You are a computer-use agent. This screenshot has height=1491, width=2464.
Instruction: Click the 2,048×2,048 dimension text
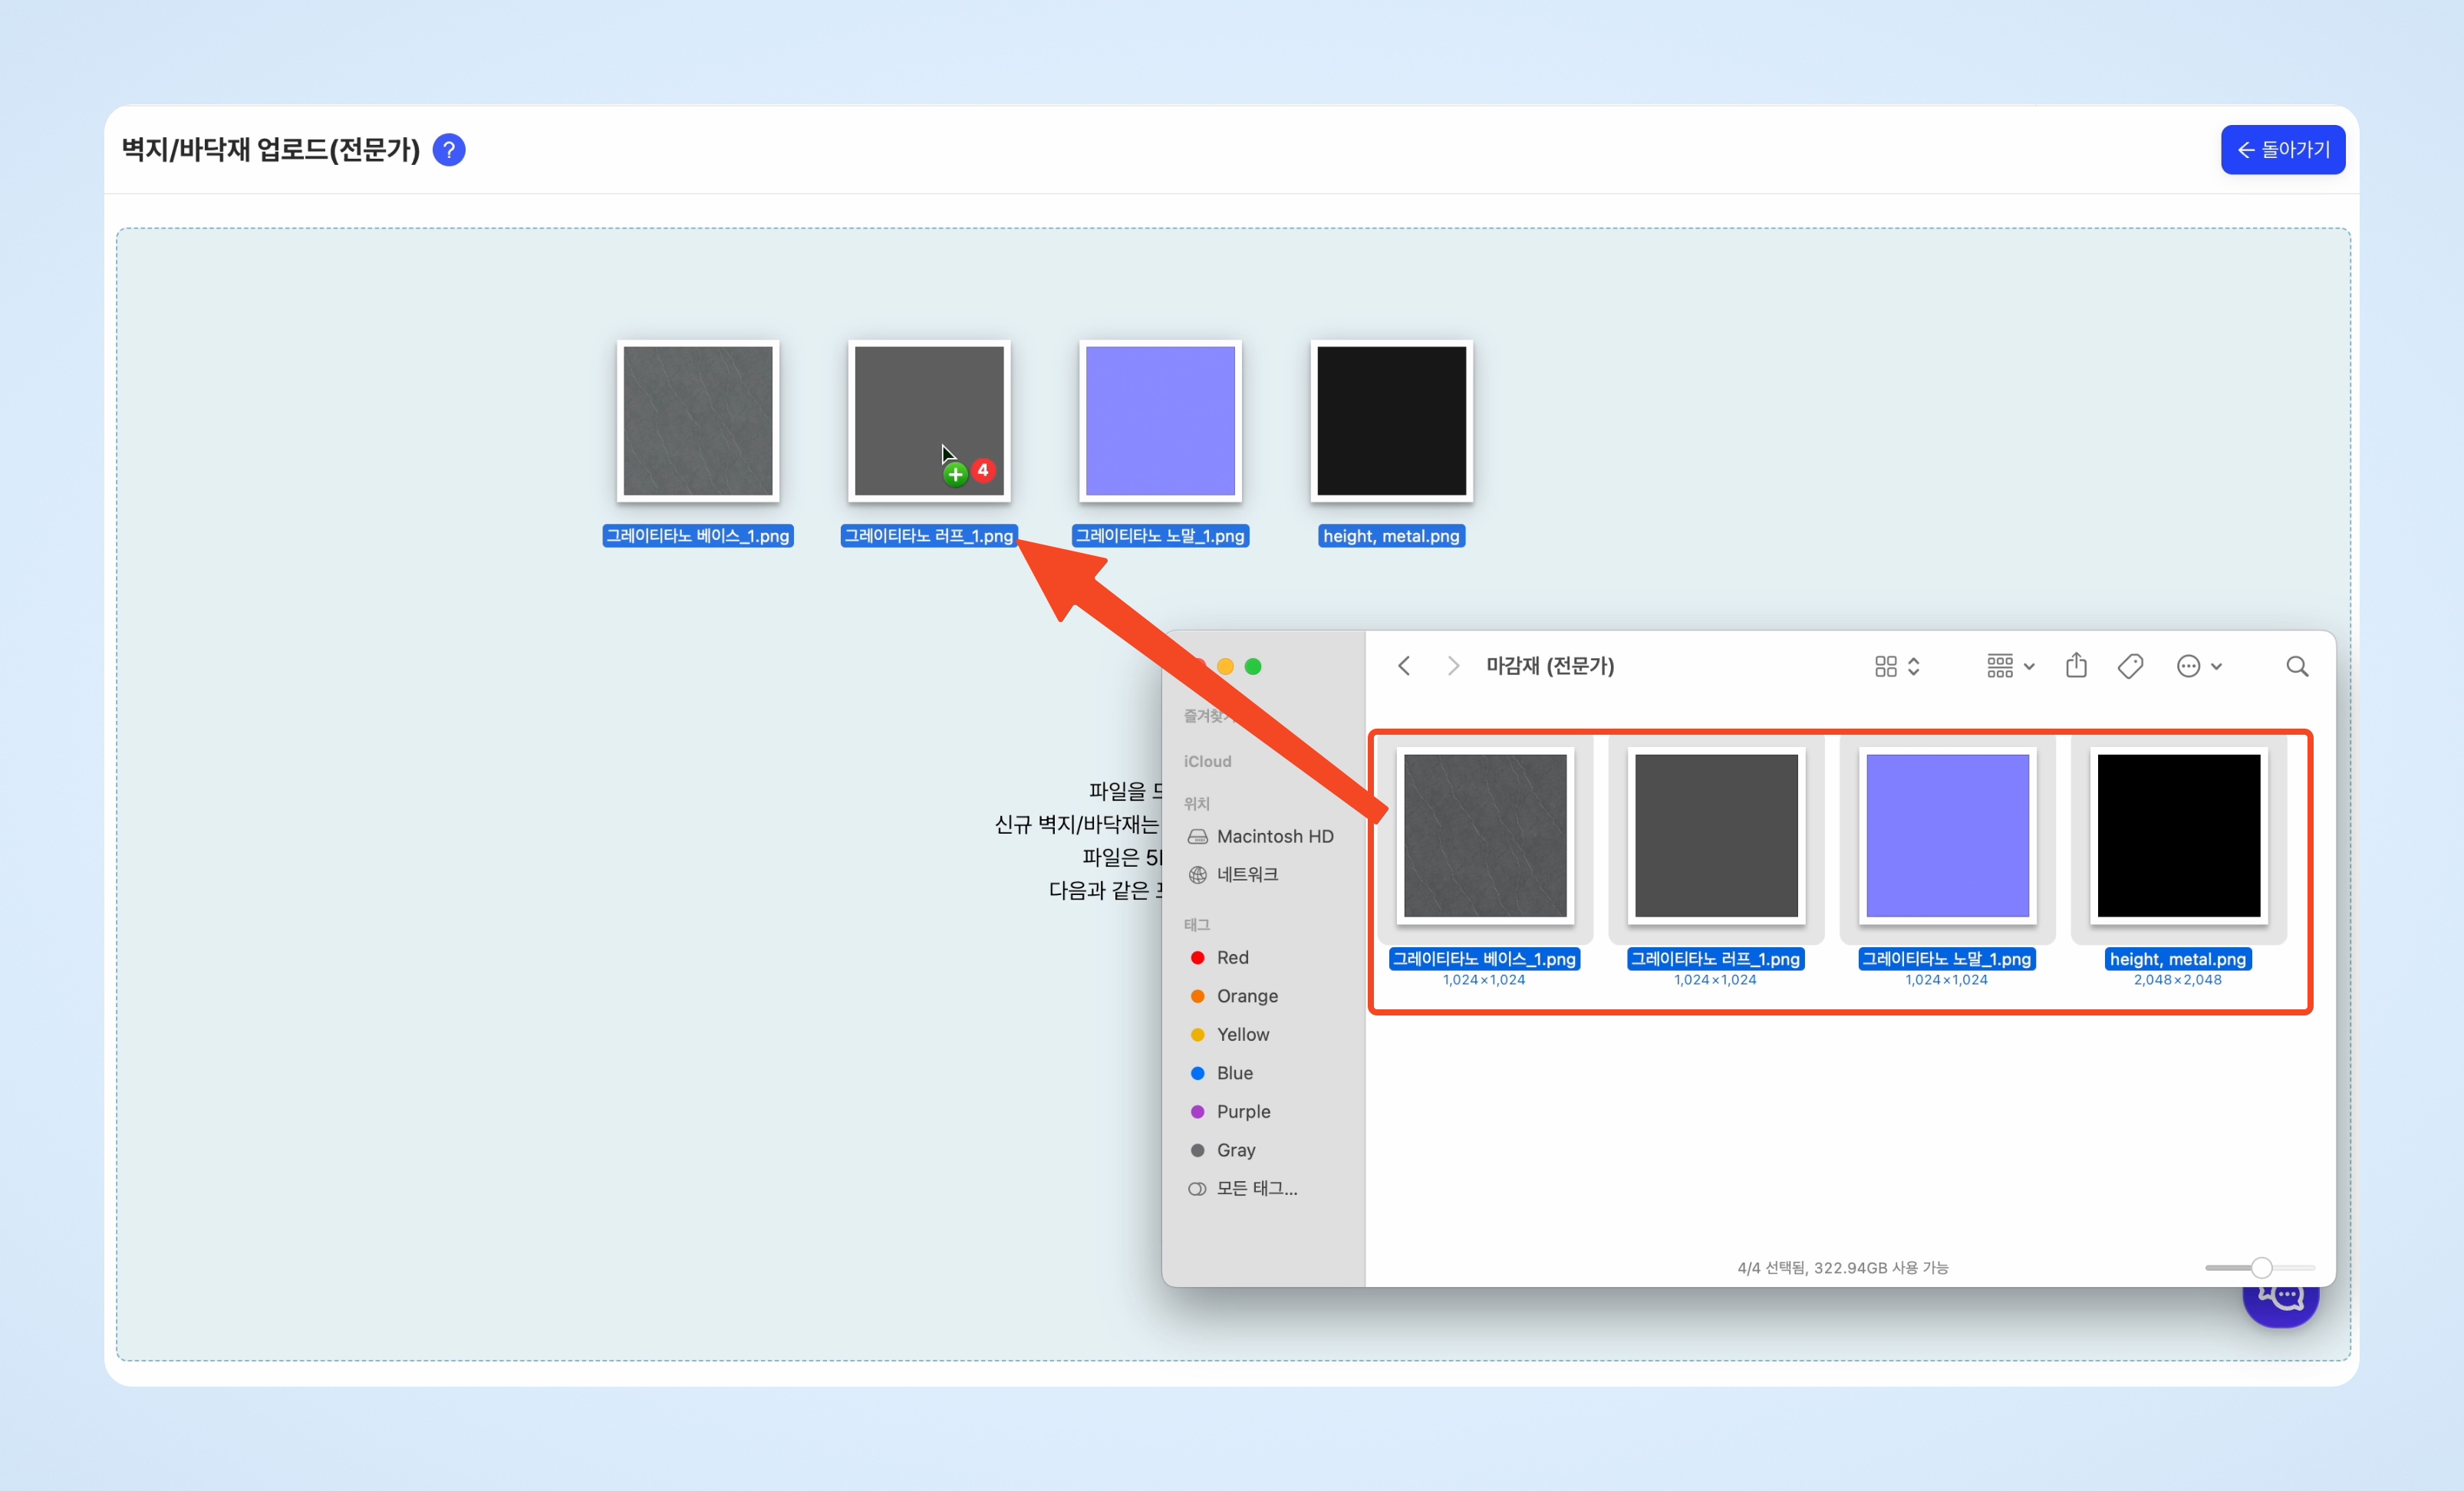coord(2177,980)
